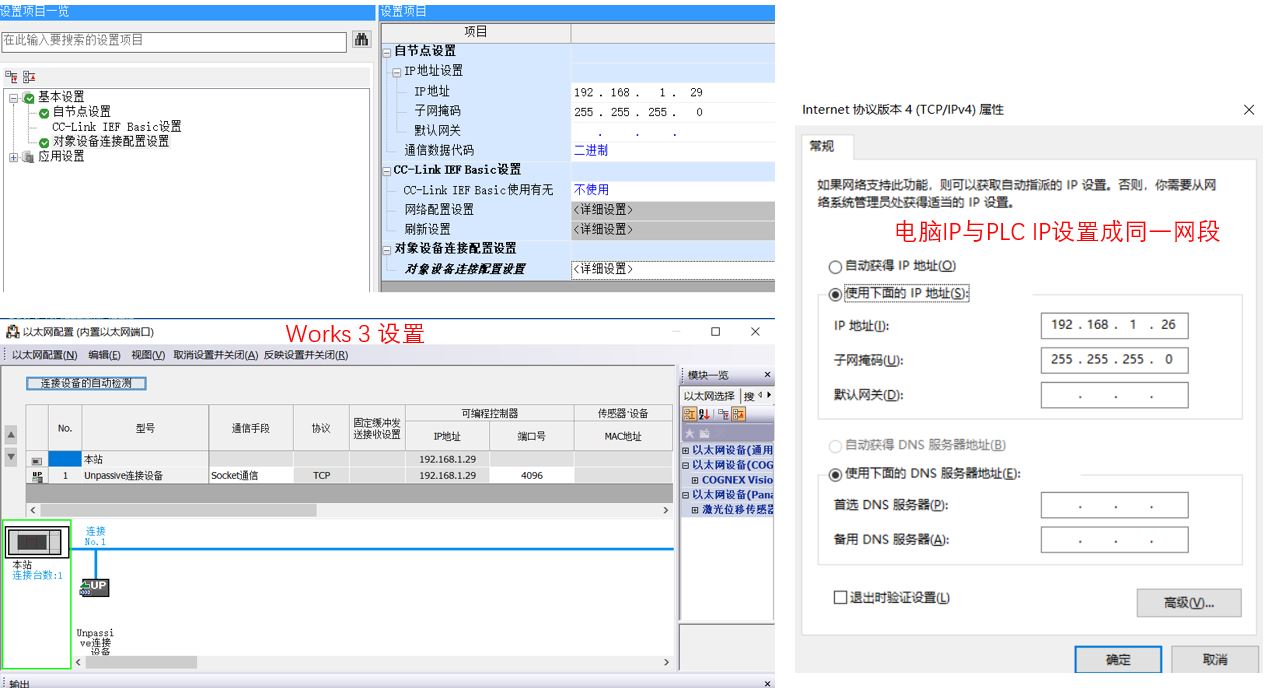Viewport: 1267px width, 688px height.
Task: Click the 连接设备的自动检测 button
Action: [86, 383]
